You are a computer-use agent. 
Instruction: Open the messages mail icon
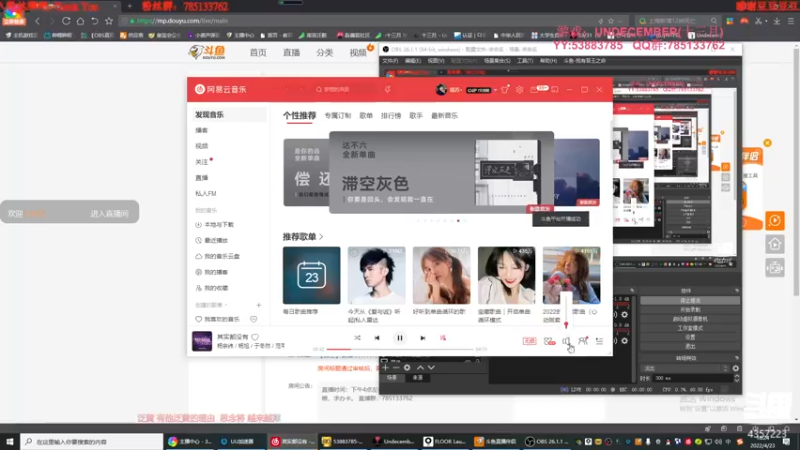tap(534, 90)
